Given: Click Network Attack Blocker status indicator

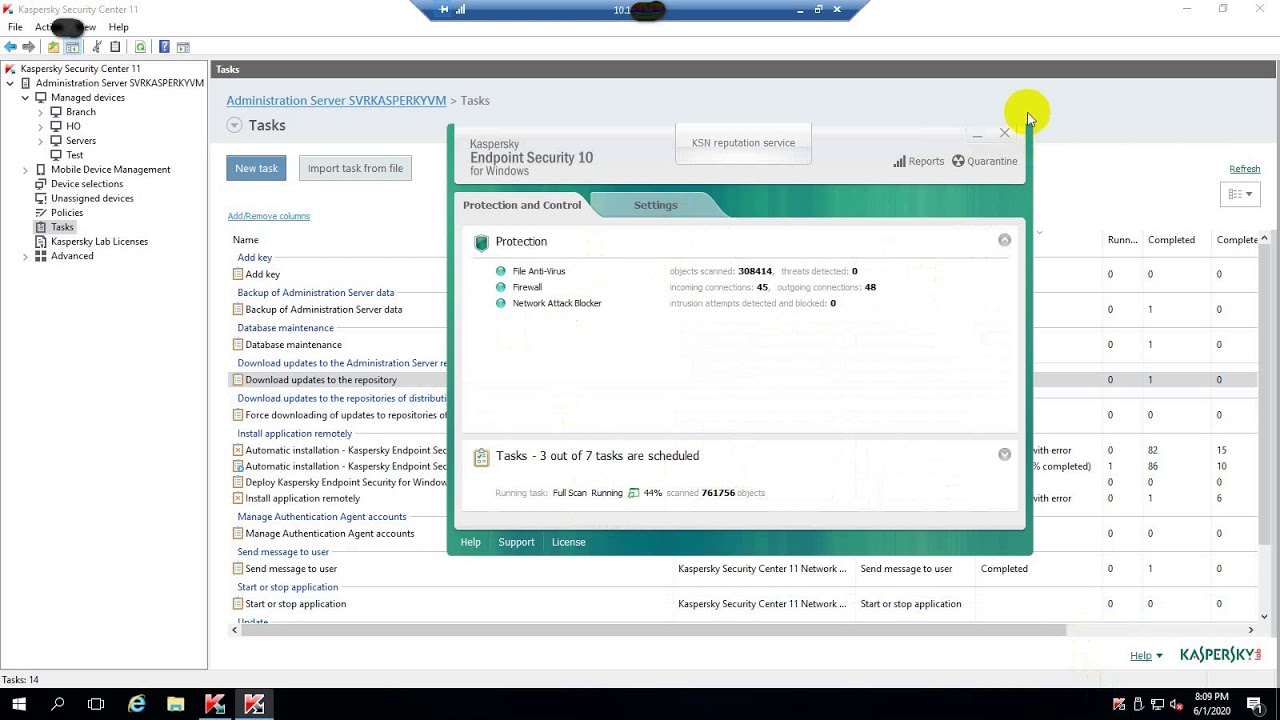Looking at the screenshot, I should [501, 303].
